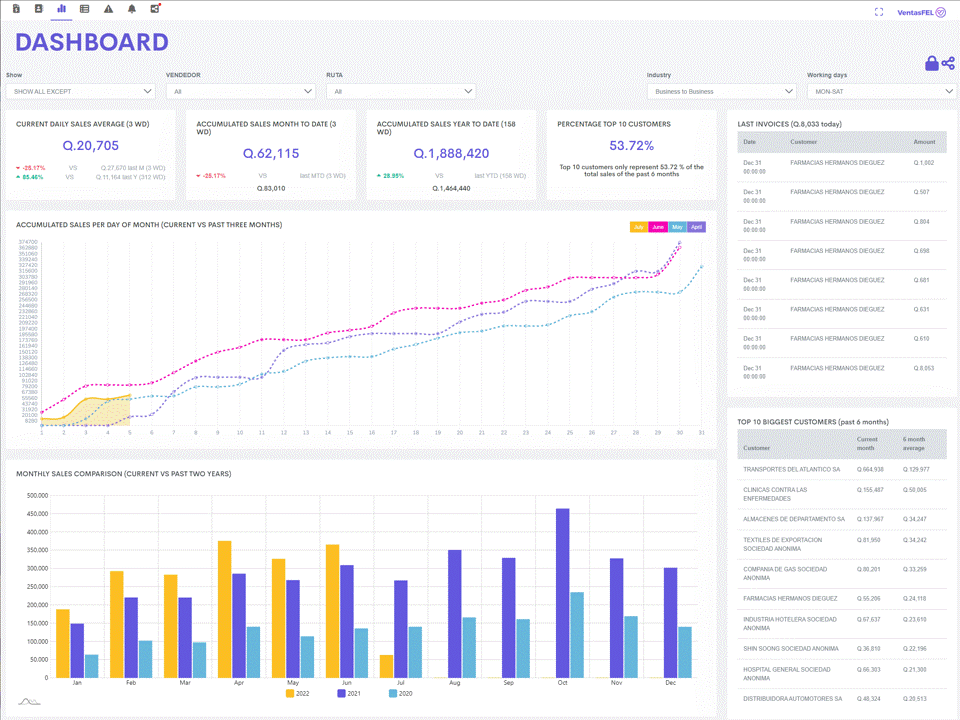The width and height of the screenshot is (960, 720).
Task: Toggle the 2020 legend item in monthly chart
Action: [400, 694]
